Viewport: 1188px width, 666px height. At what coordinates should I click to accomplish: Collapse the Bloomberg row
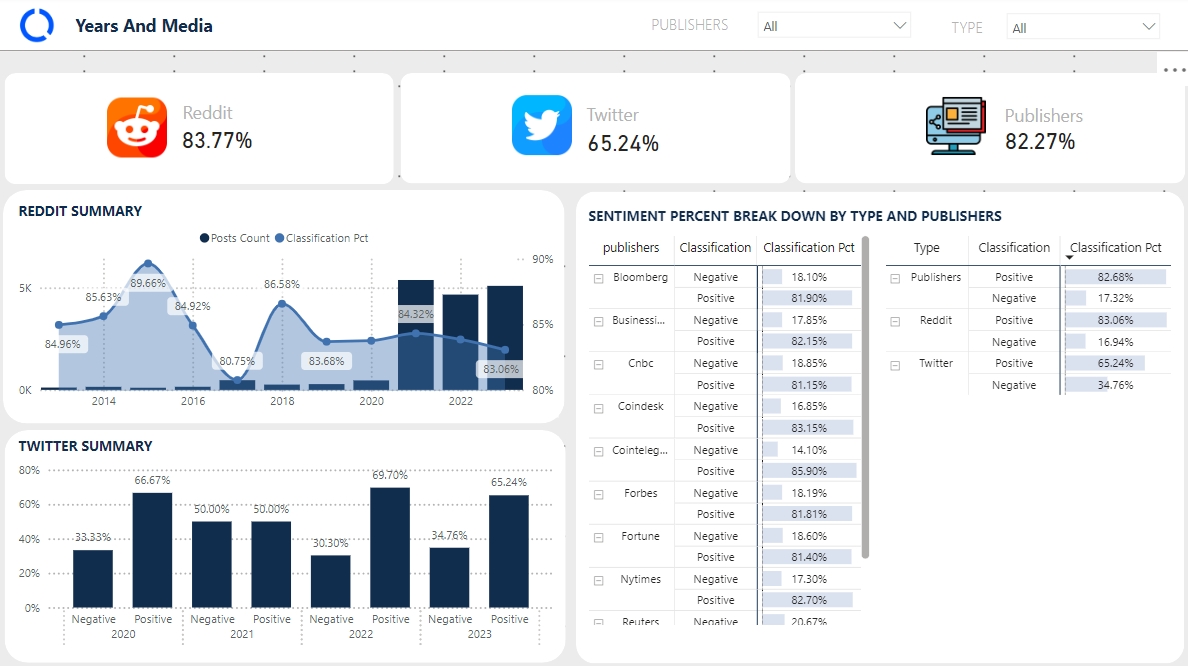[x=599, y=278]
